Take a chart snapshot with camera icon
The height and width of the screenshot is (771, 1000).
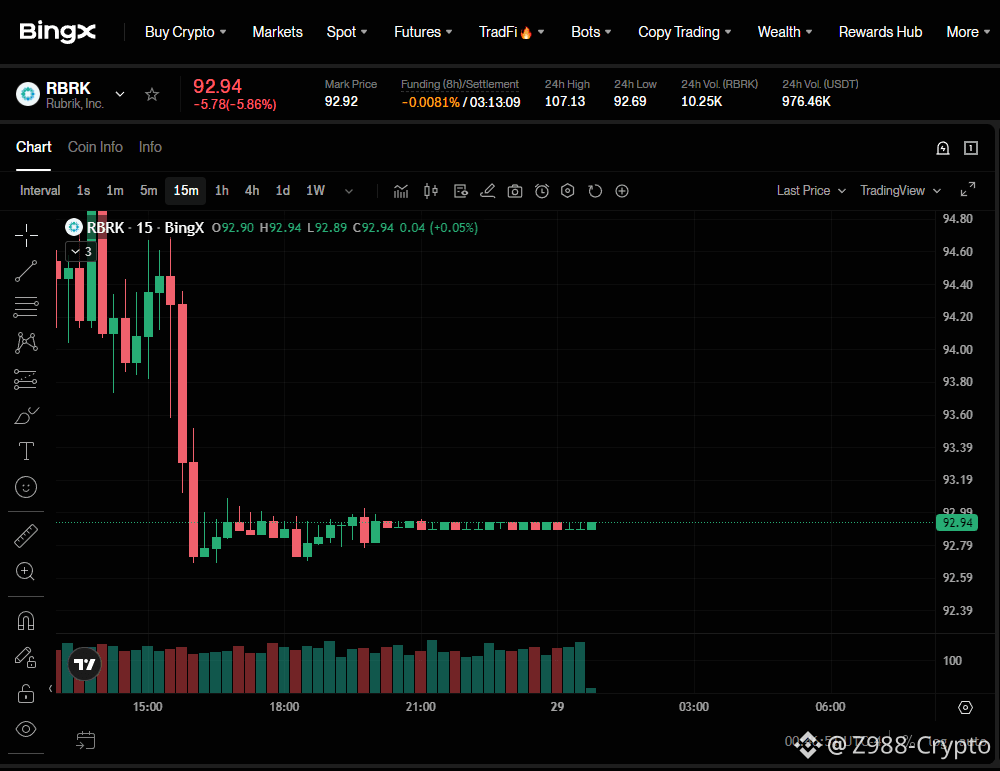click(515, 191)
